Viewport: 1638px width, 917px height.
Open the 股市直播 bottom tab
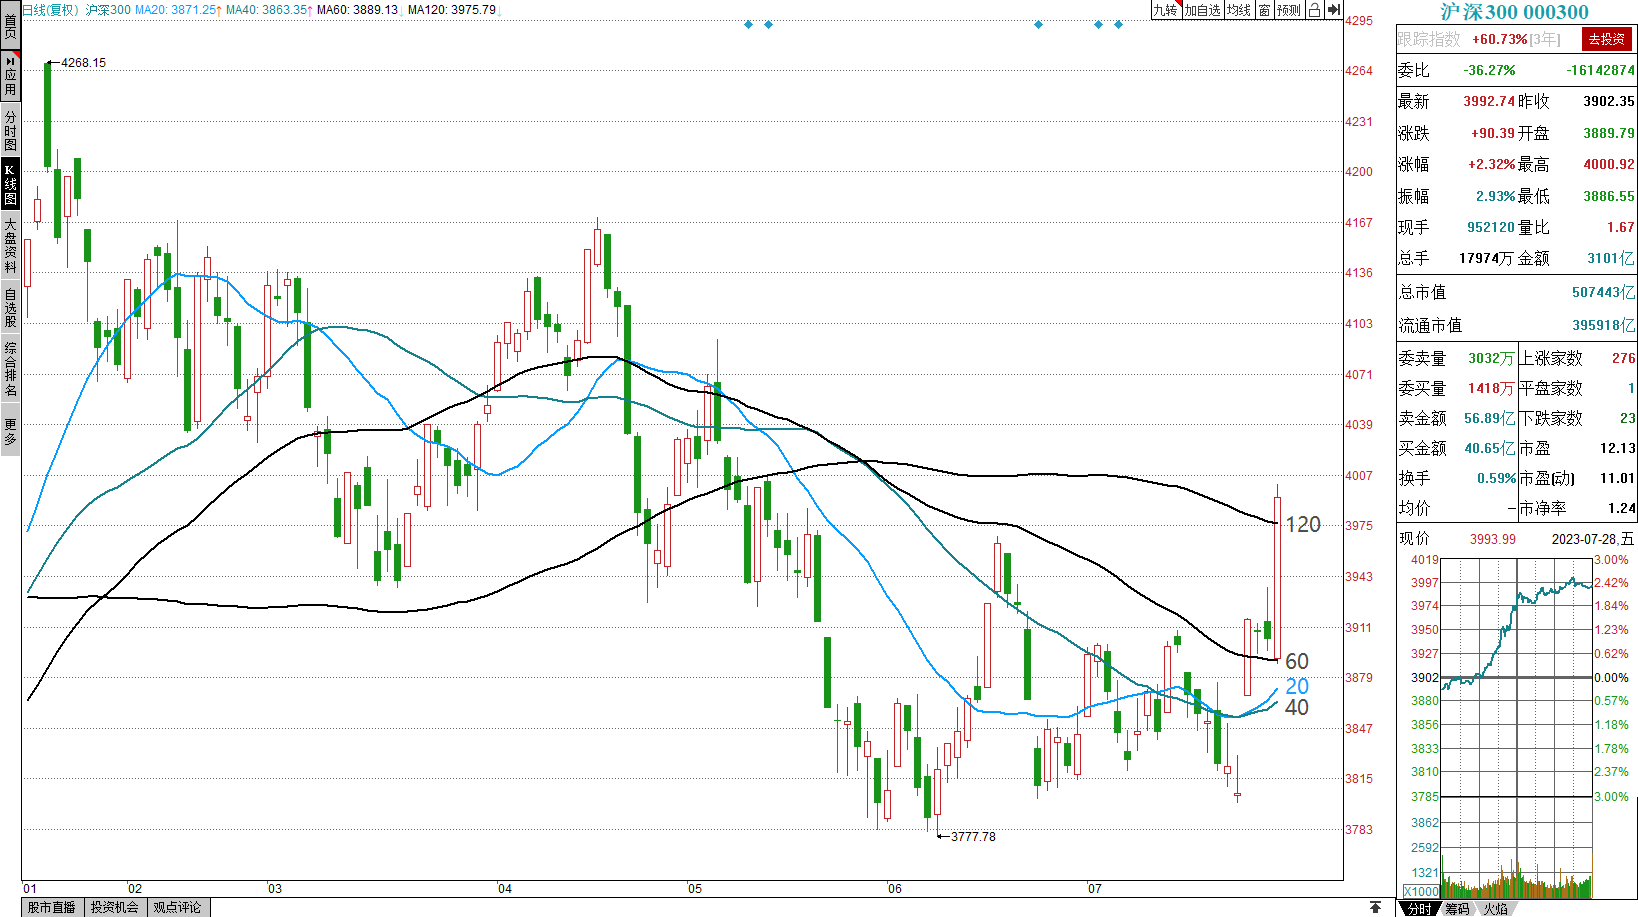pyautogui.click(x=52, y=907)
